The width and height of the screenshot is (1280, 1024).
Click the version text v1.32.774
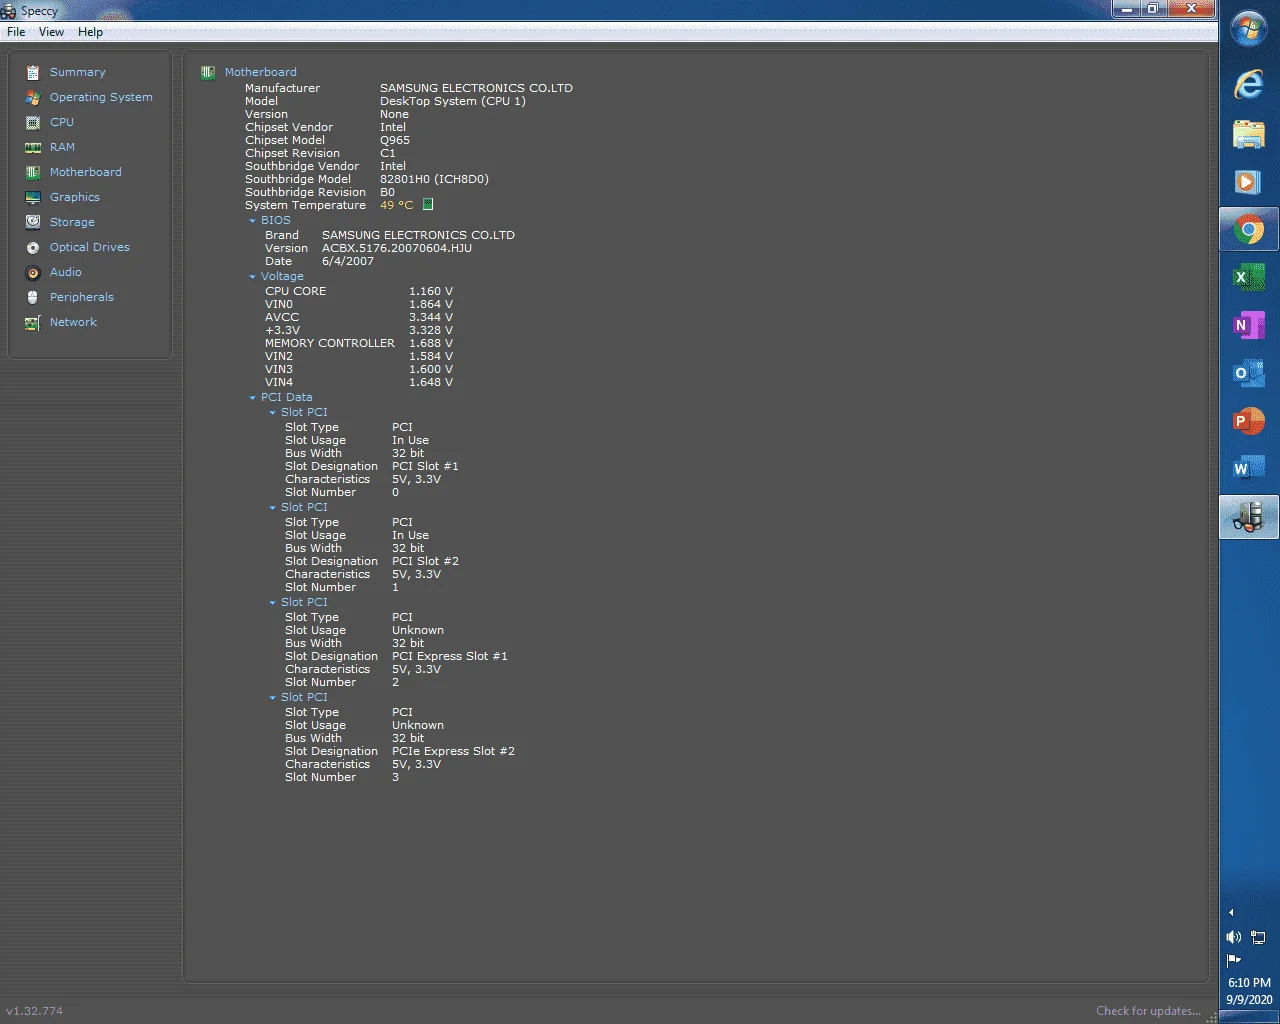(x=35, y=1011)
